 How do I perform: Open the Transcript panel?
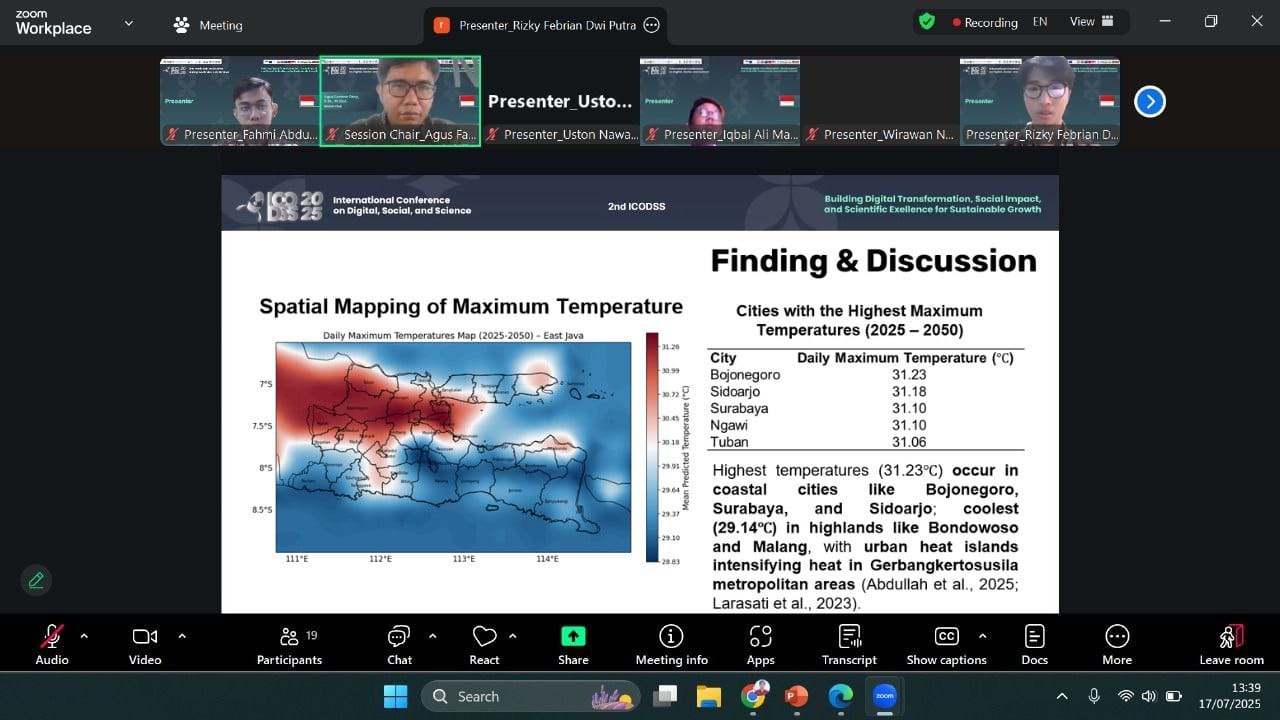pos(849,644)
